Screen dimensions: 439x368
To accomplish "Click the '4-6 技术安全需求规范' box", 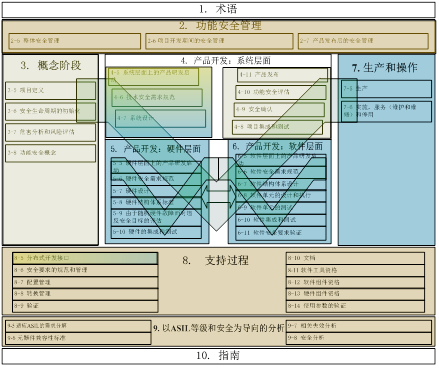I will pos(157,97).
